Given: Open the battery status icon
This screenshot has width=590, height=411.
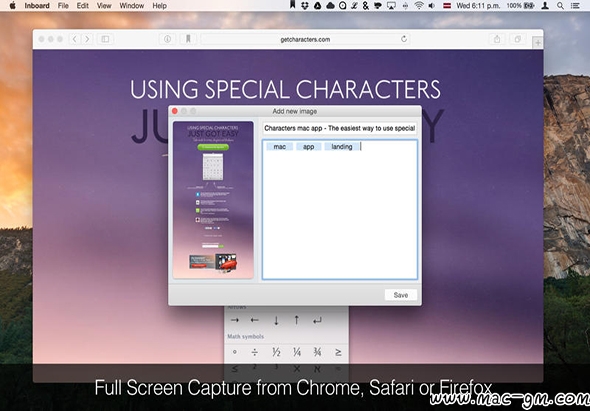Looking at the screenshot, I should pyautogui.click(x=529, y=6).
